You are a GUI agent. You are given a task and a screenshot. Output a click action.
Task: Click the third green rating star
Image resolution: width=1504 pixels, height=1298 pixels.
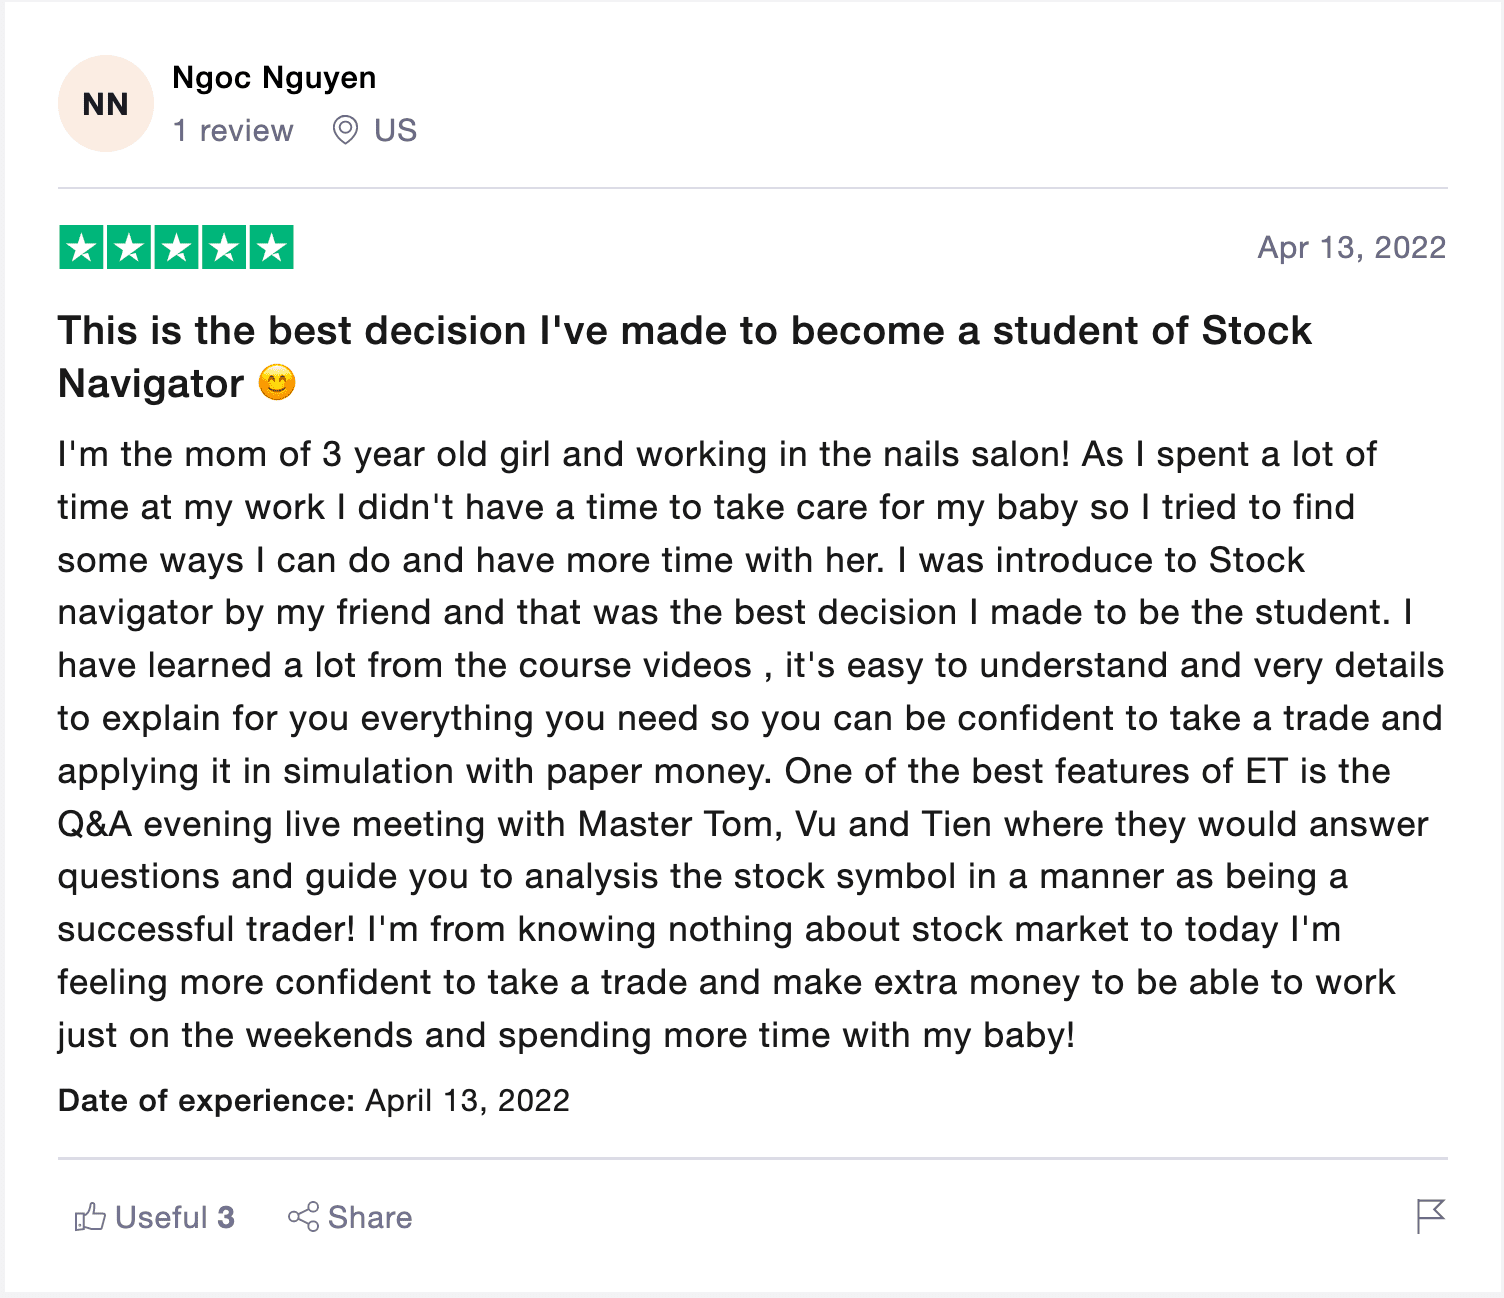[177, 248]
